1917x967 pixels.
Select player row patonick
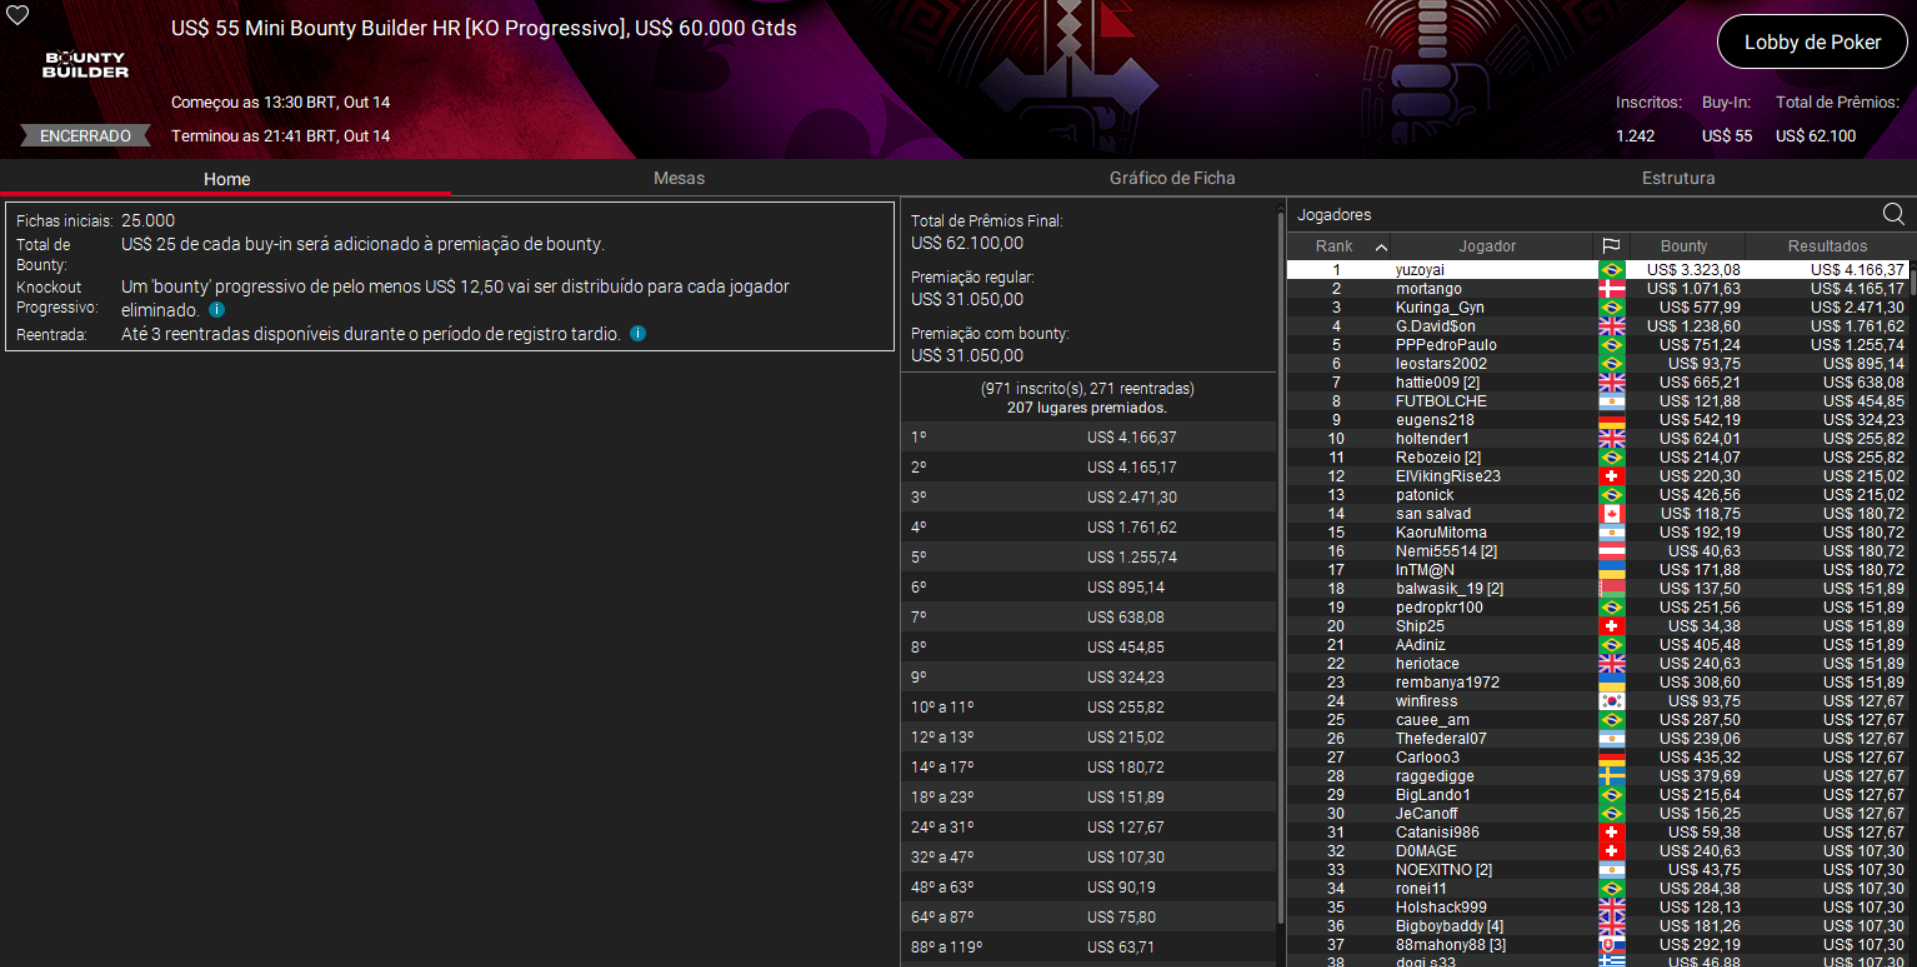coord(1597,495)
